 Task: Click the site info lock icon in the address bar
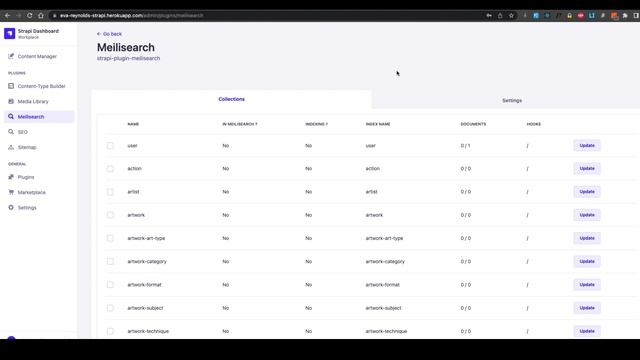[x=54, y=16]
